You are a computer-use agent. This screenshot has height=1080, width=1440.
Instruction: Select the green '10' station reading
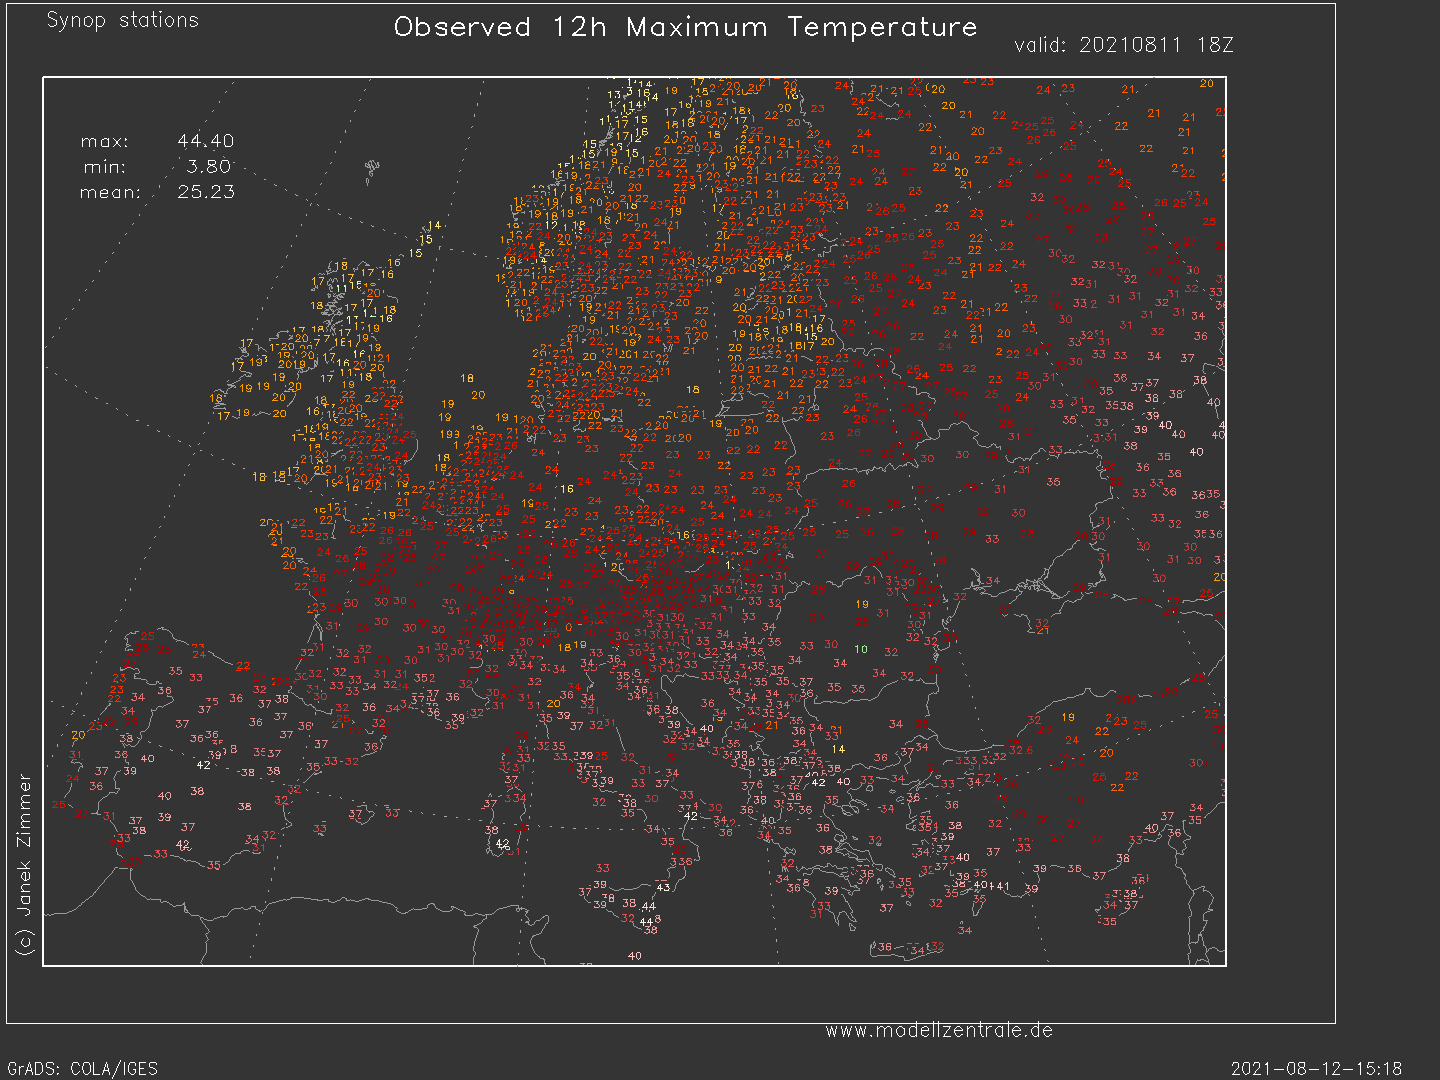pyautogui.click(x=861, y=650)
